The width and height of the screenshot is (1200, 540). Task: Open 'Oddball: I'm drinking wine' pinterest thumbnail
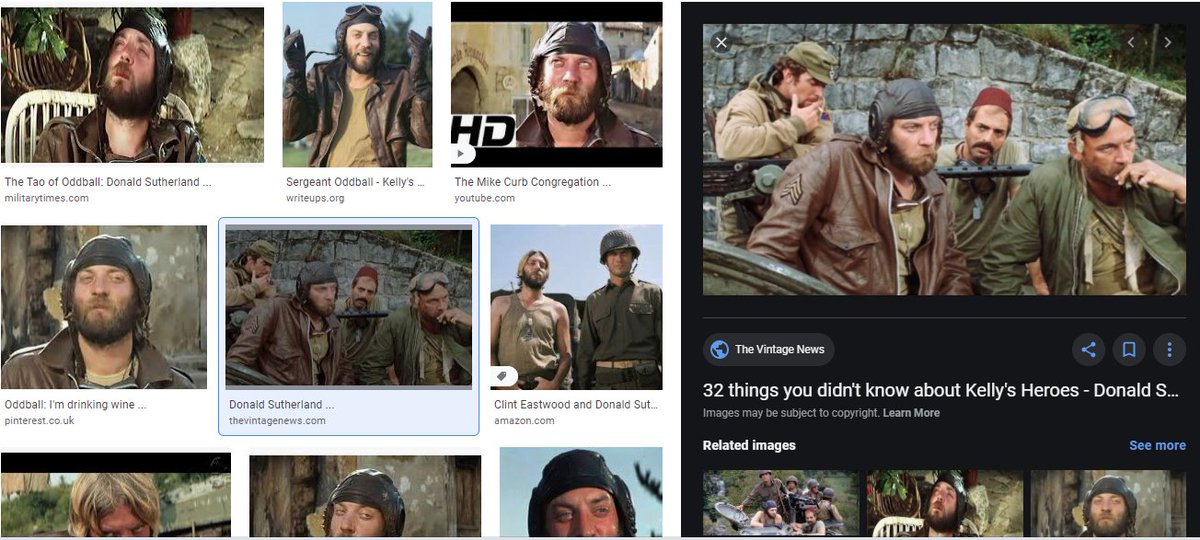[x=104, y=307]
